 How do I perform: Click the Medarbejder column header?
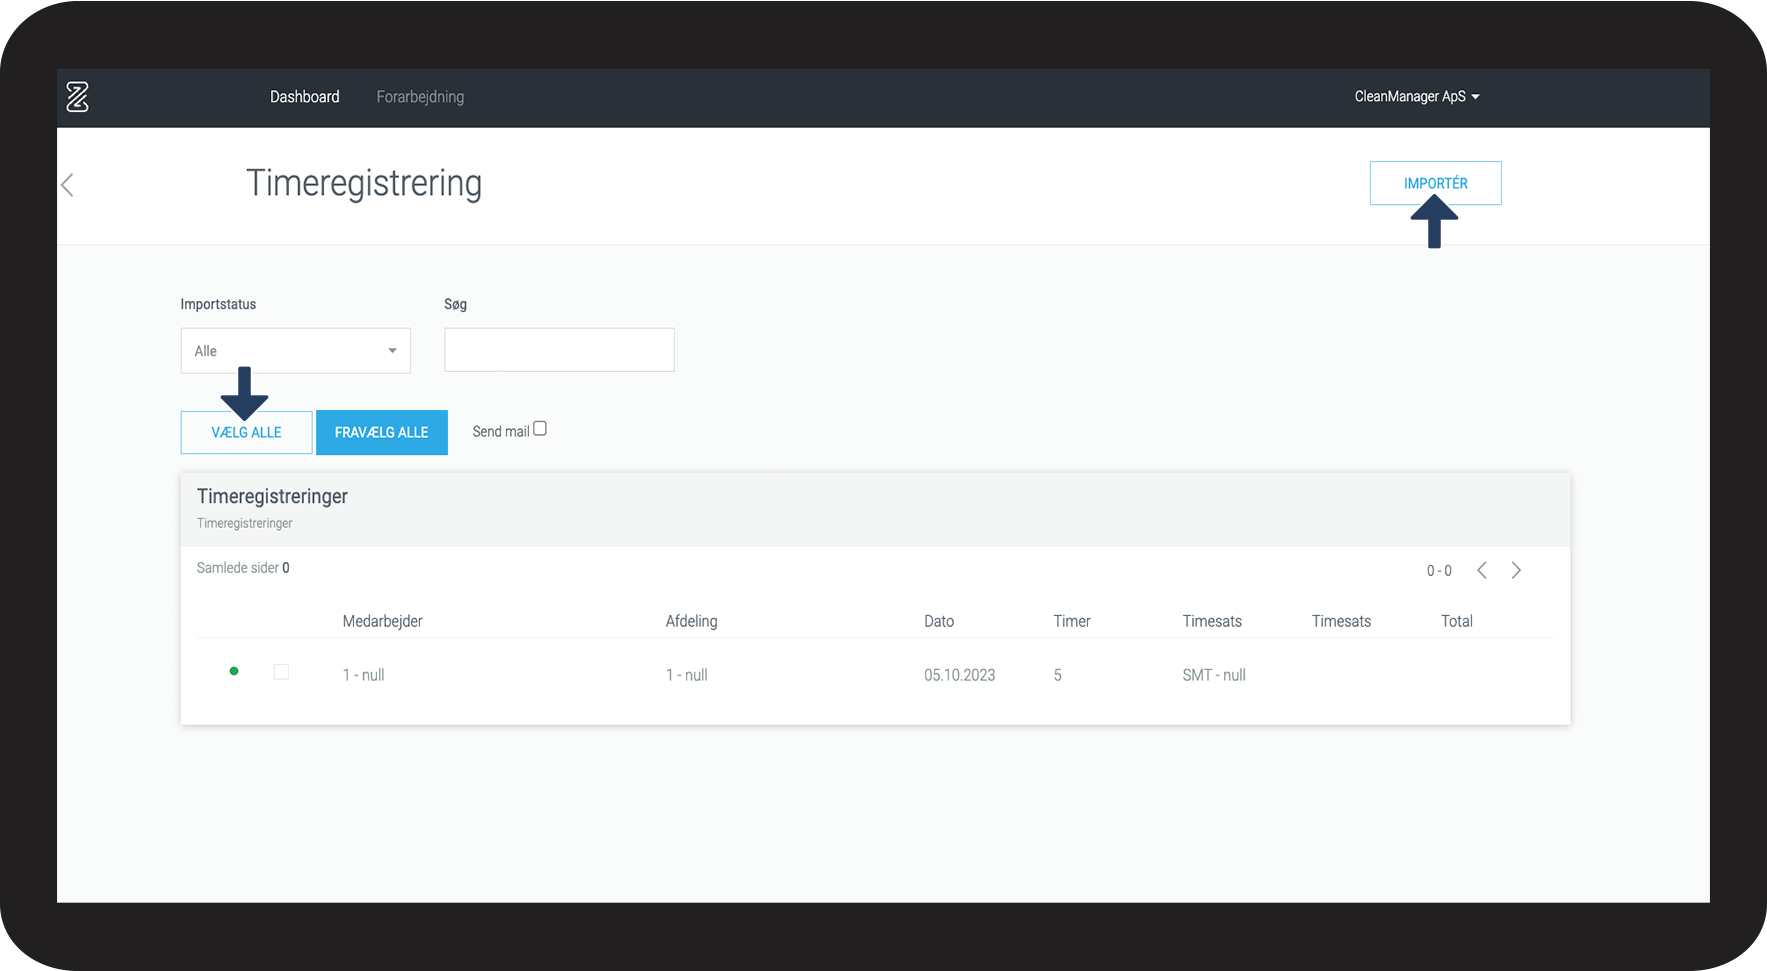(x=383, y=621)
